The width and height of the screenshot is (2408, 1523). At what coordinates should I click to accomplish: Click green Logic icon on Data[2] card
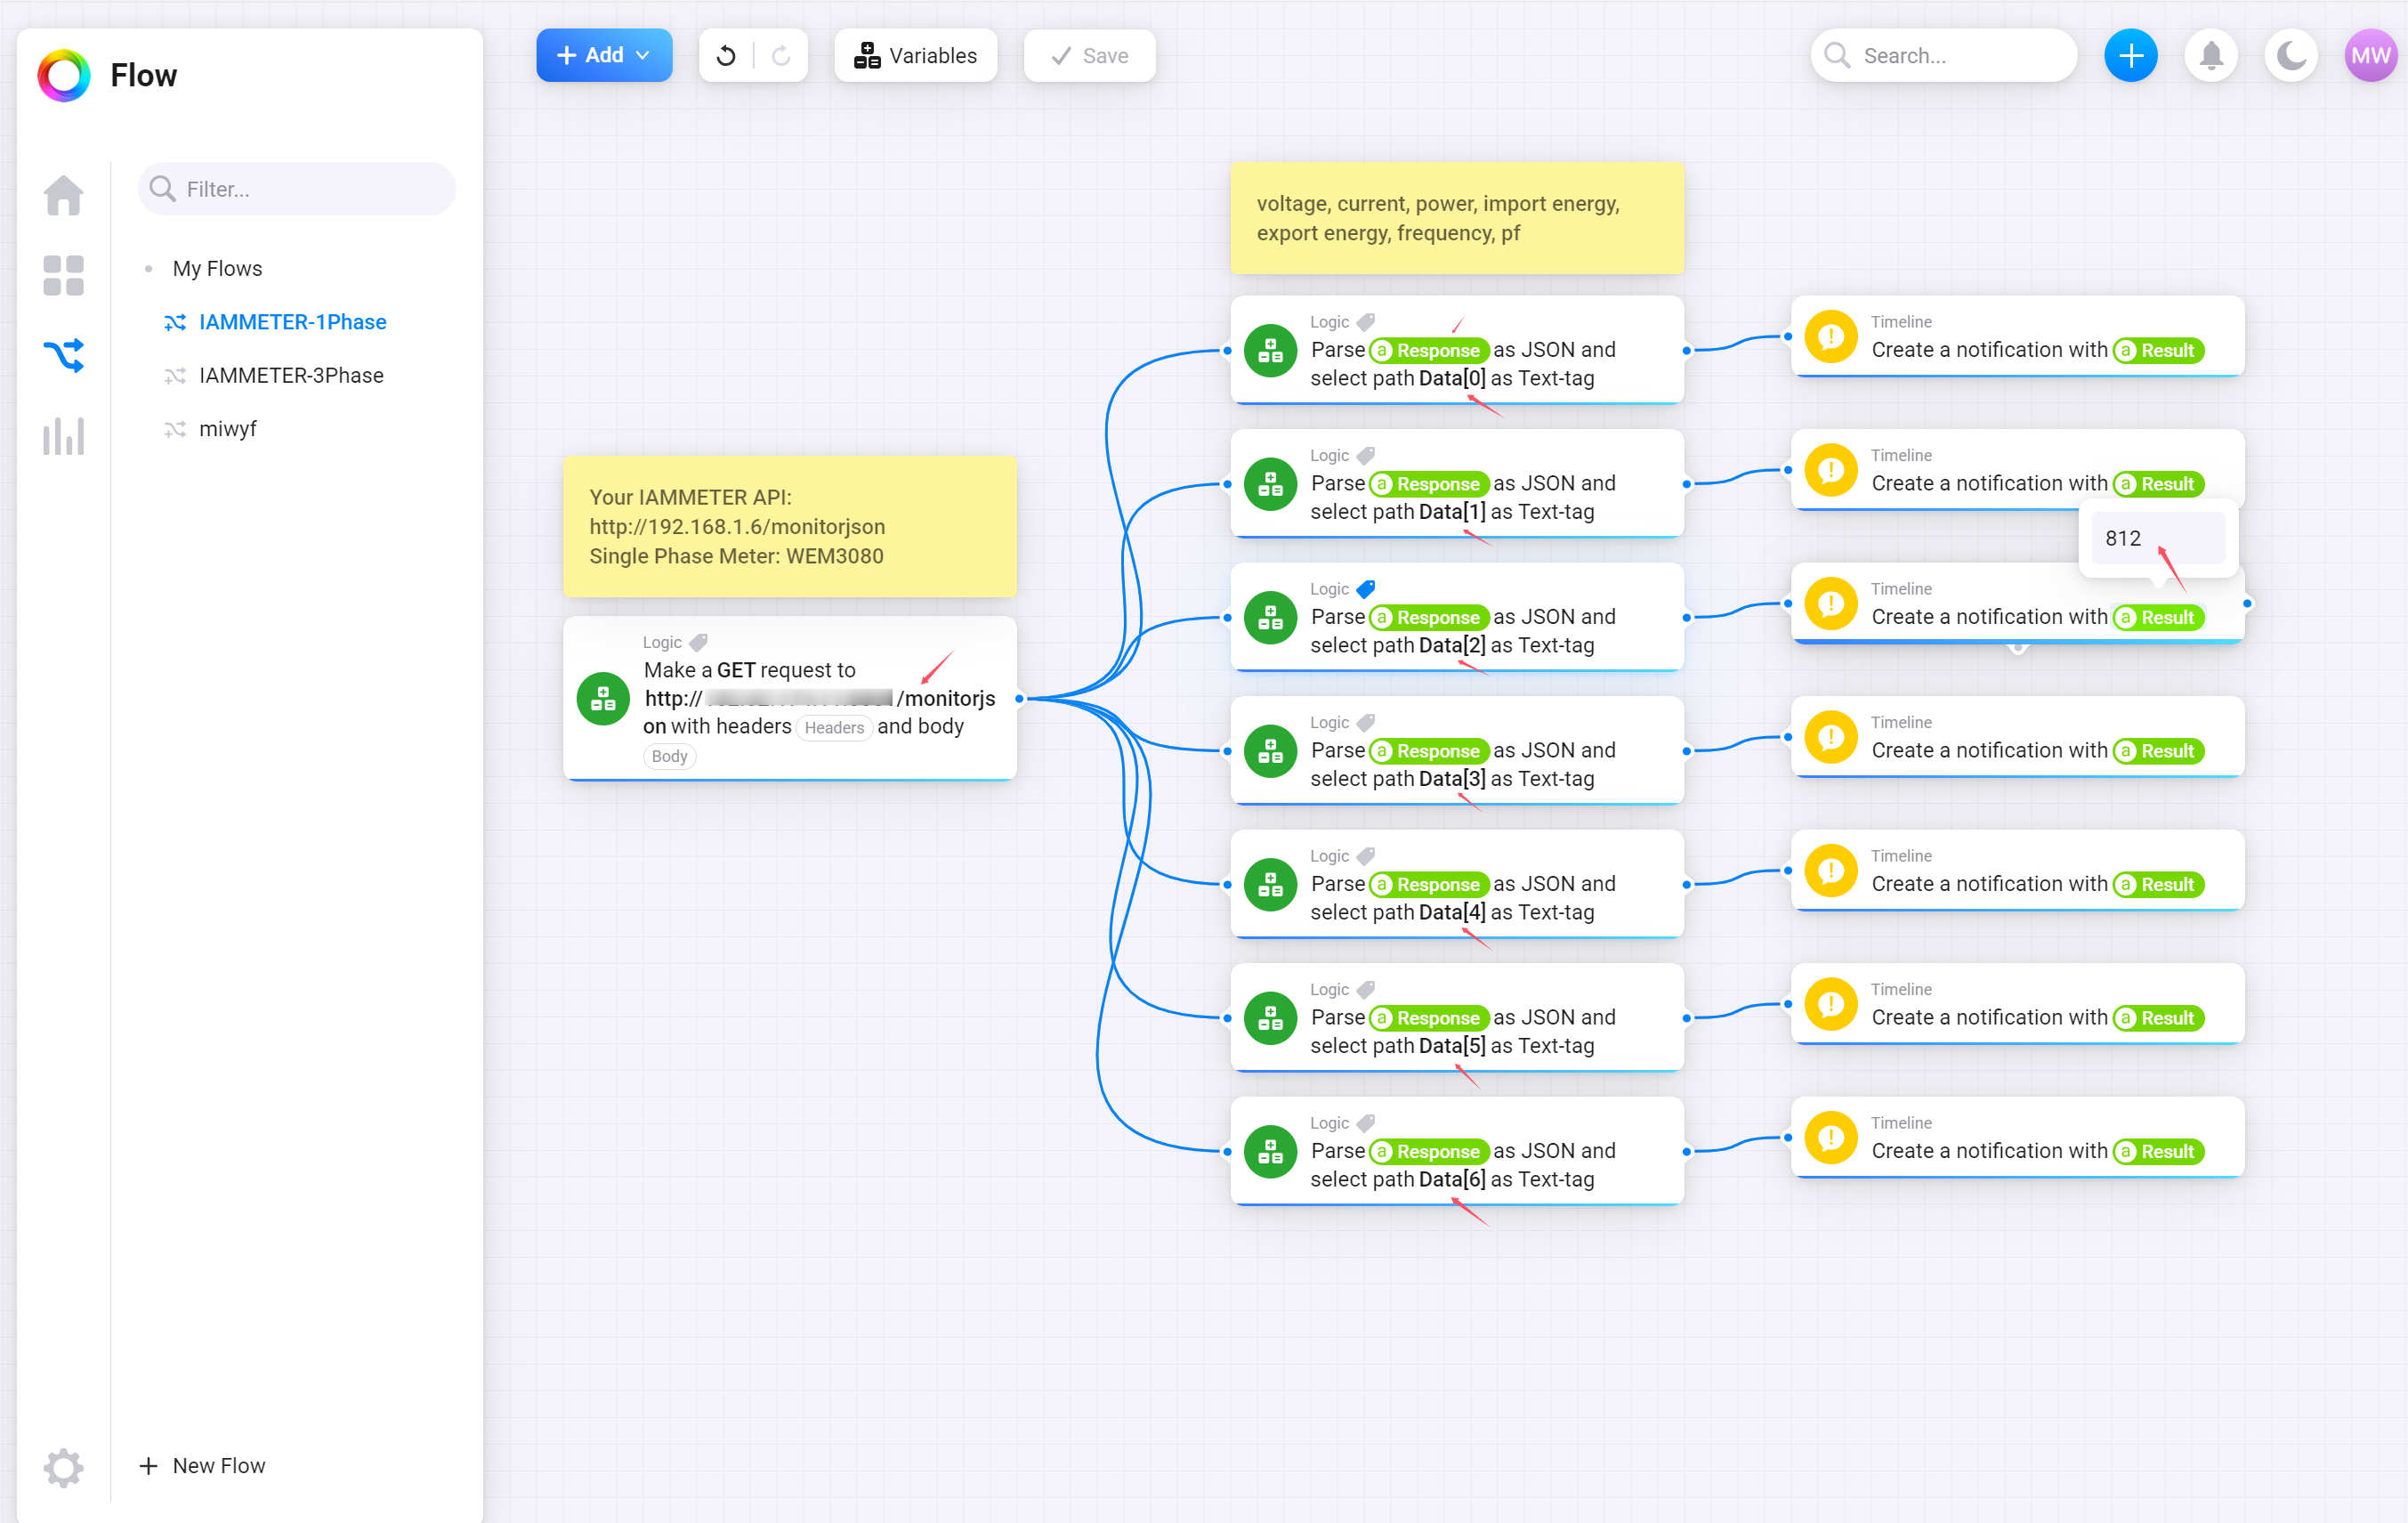[1270, 617]
